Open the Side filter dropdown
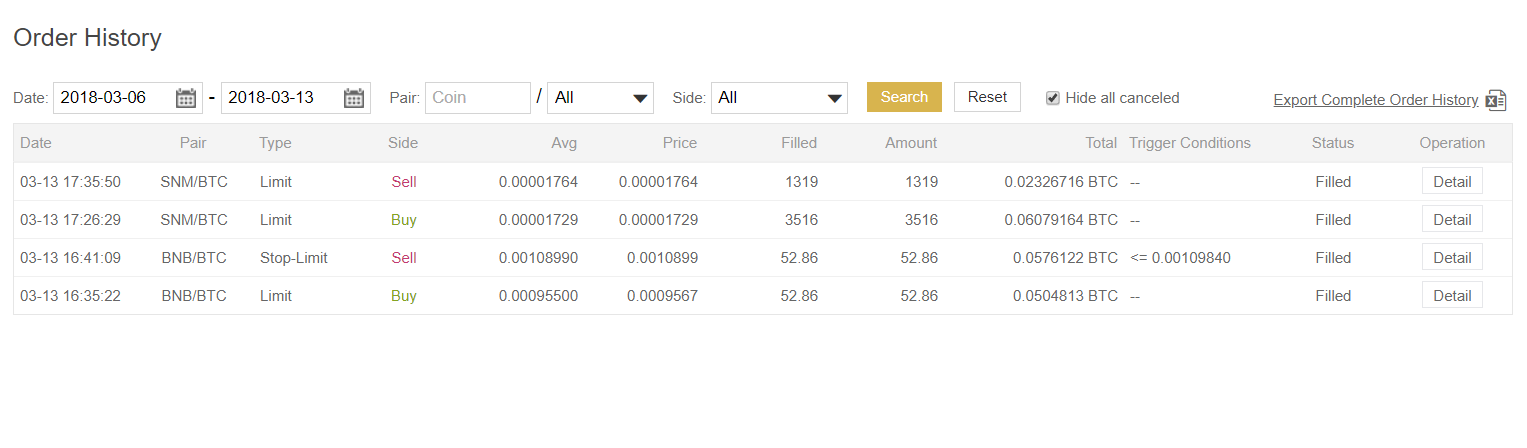Image resolution: width=1527 pixels, height=448 pixels. tap(779, 98)
